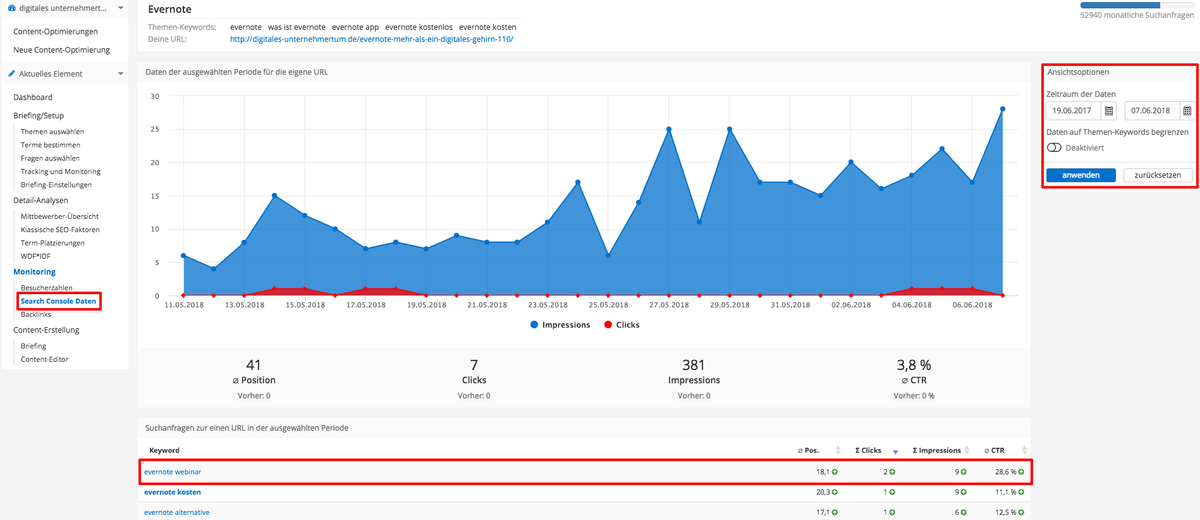Open Neue Content-Optimierung
This screenshot has height=520, width=1200.
pyautogui.click(x=62, y=50)
